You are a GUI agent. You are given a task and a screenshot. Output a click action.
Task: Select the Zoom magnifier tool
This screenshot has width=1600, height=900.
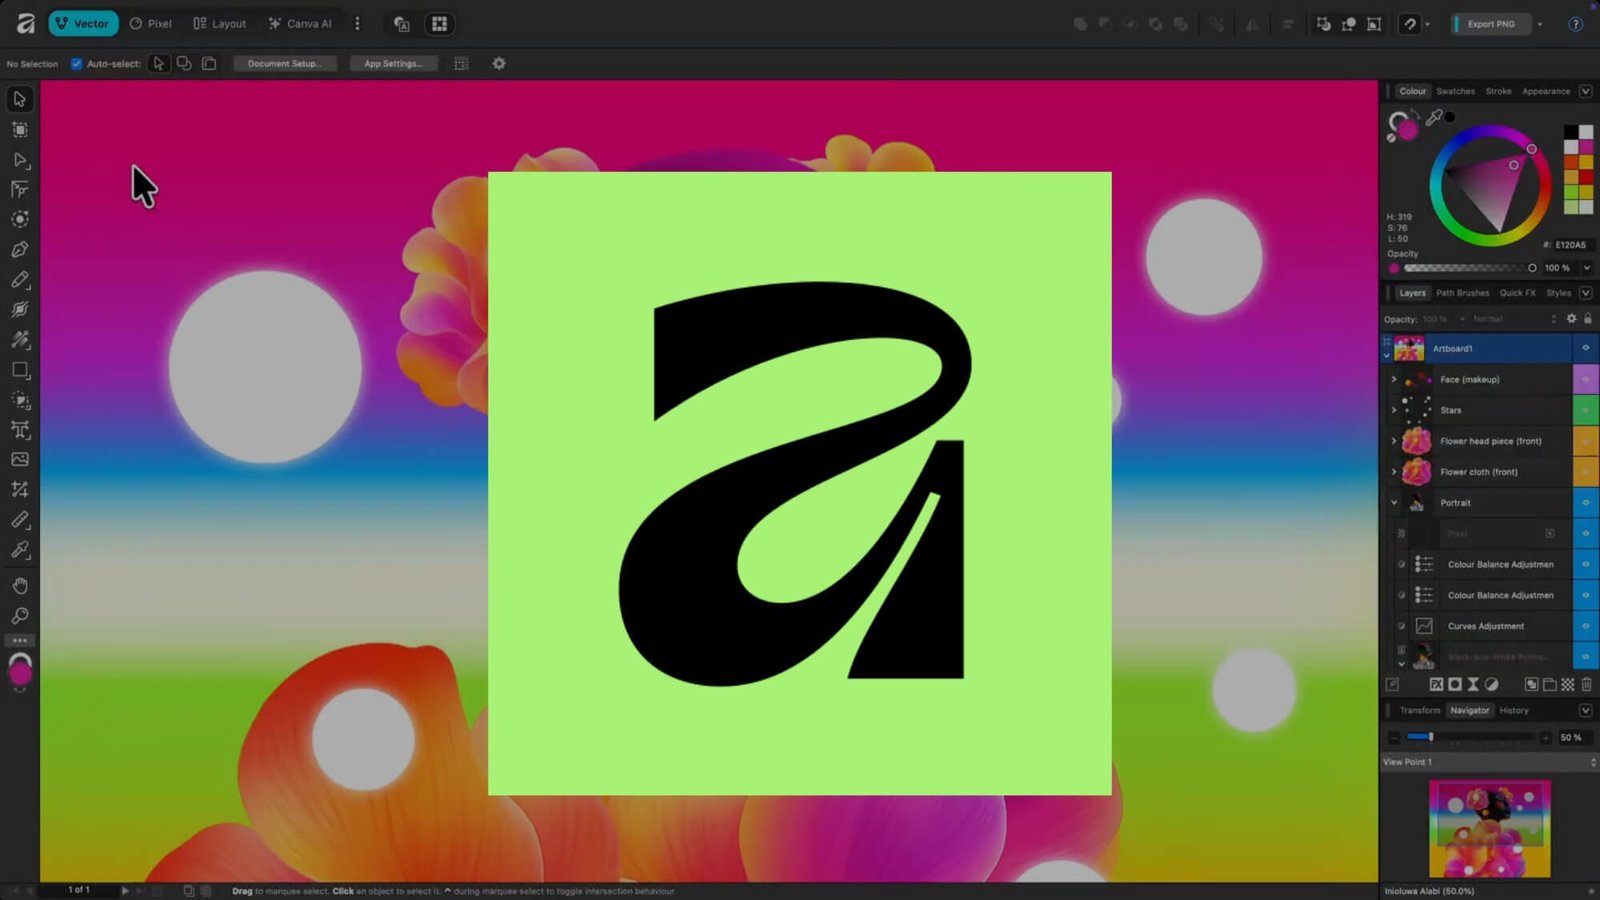coord(20,616)
